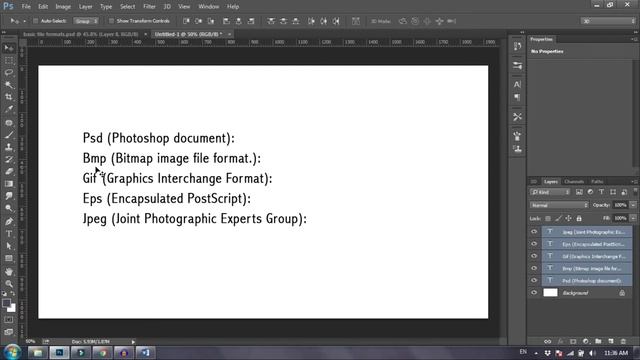Select the Horizontal Type tool
The width and height of the screenshot is (640, 360).
click(9, 234)
